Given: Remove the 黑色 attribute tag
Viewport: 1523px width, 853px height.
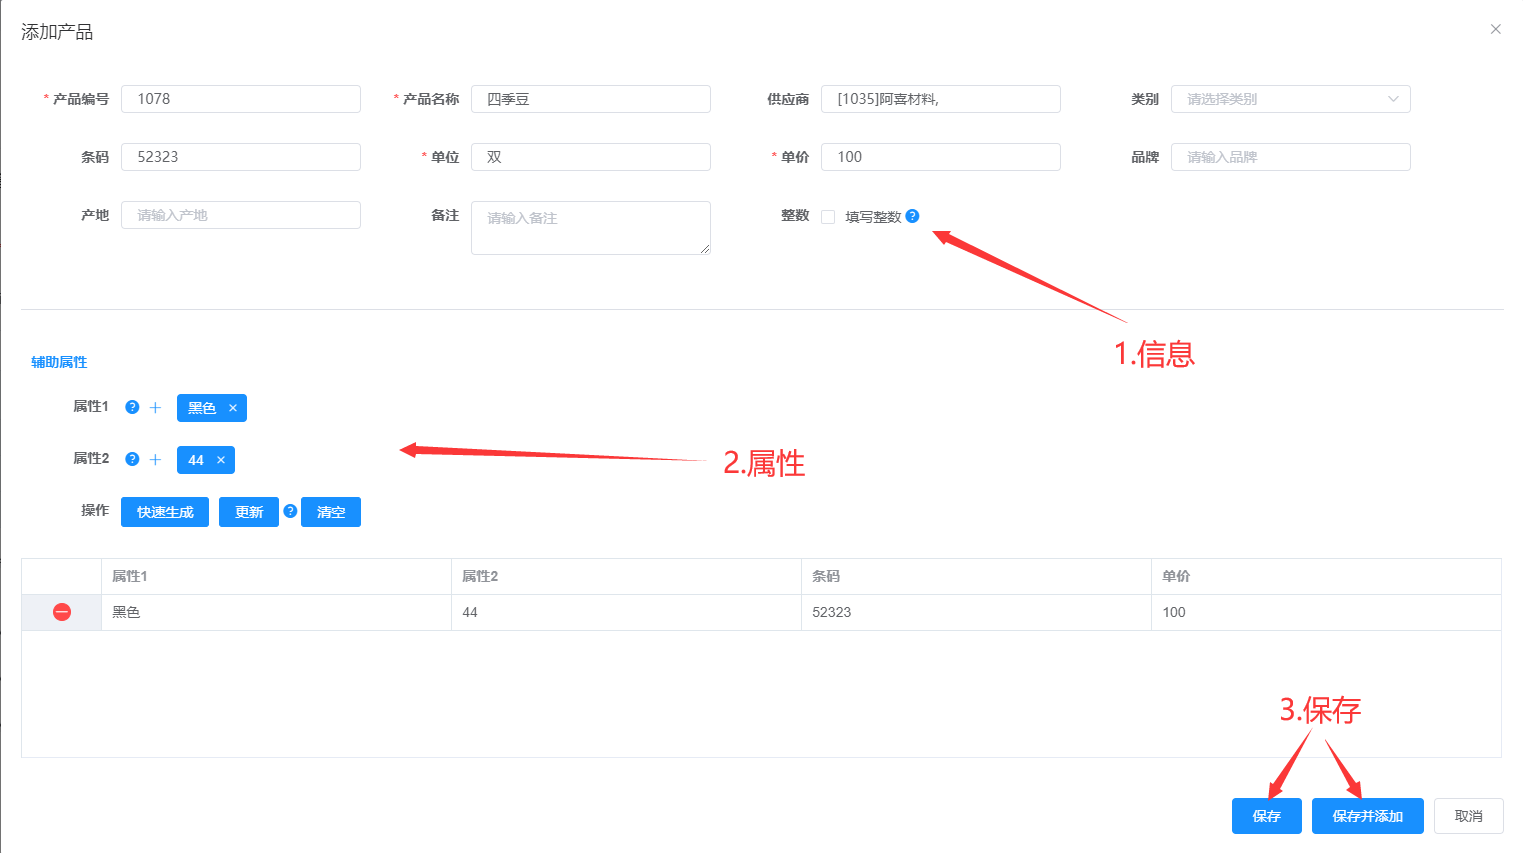Looking at the screenshot, I should 233,408.
